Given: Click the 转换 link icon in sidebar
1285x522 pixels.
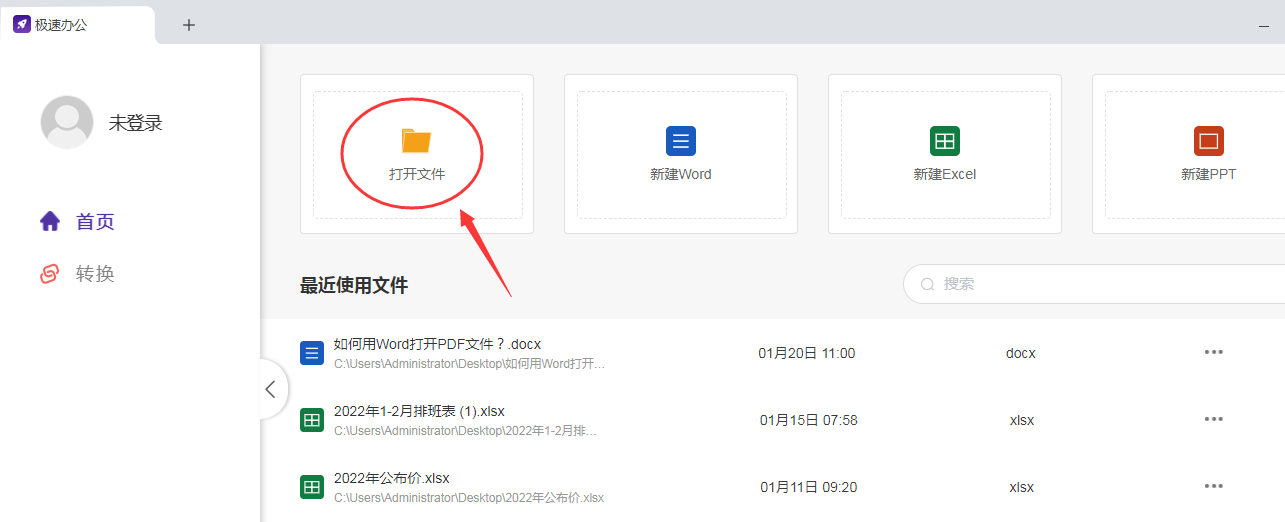Looking at the screenshot, I should coord(49,273).
